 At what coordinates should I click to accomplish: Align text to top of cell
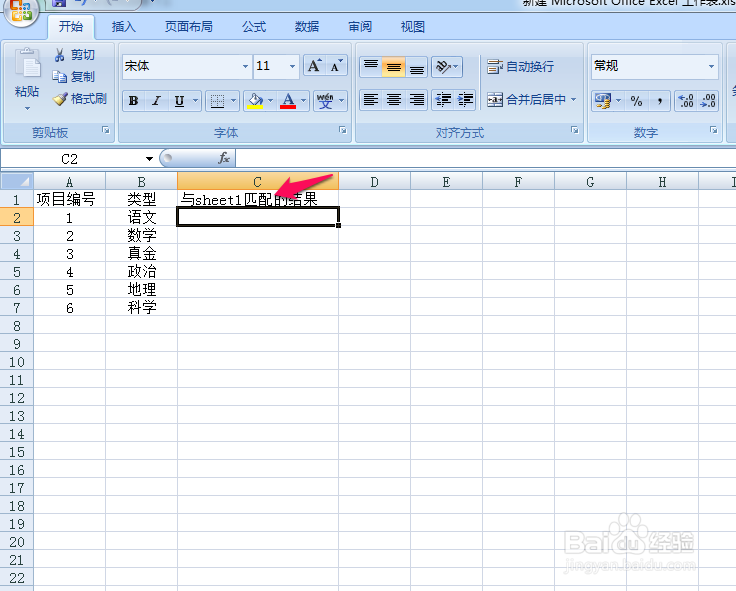coord(371,67)
